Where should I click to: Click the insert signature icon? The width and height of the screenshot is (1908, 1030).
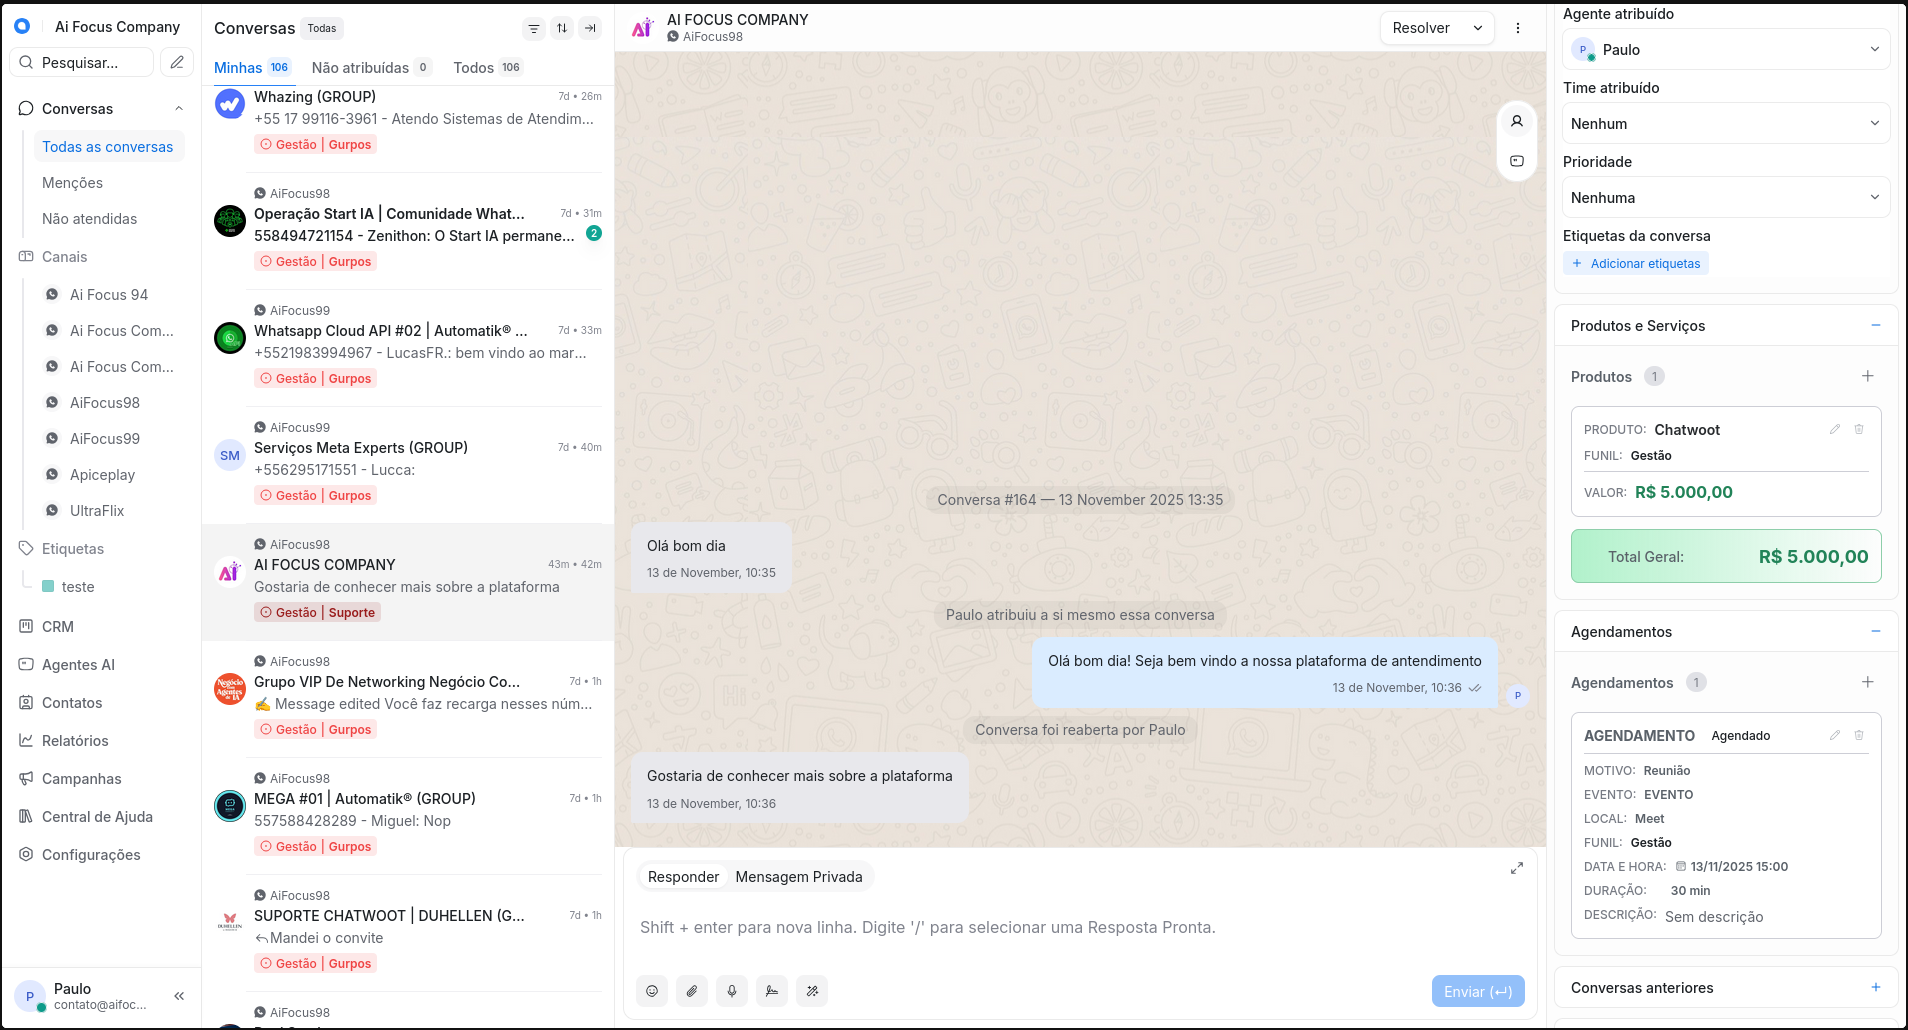(772, 991)
